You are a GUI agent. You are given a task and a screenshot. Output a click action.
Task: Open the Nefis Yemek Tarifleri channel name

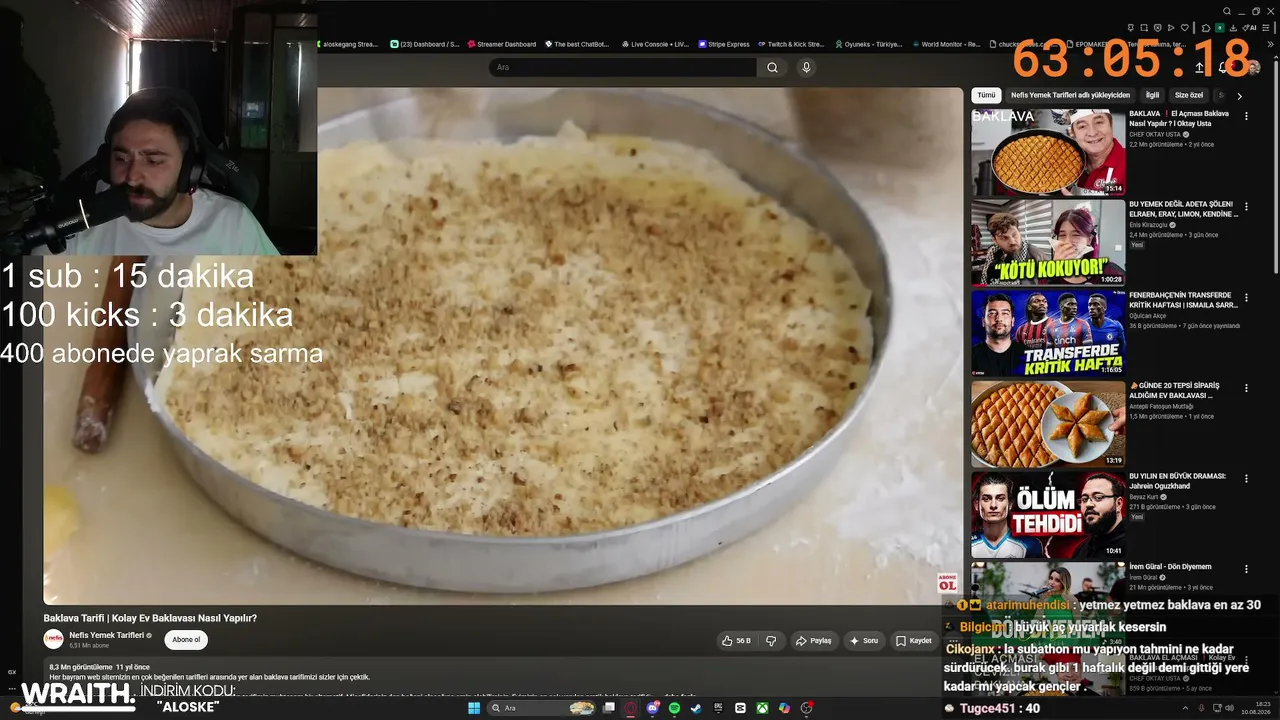coord(107,635)
